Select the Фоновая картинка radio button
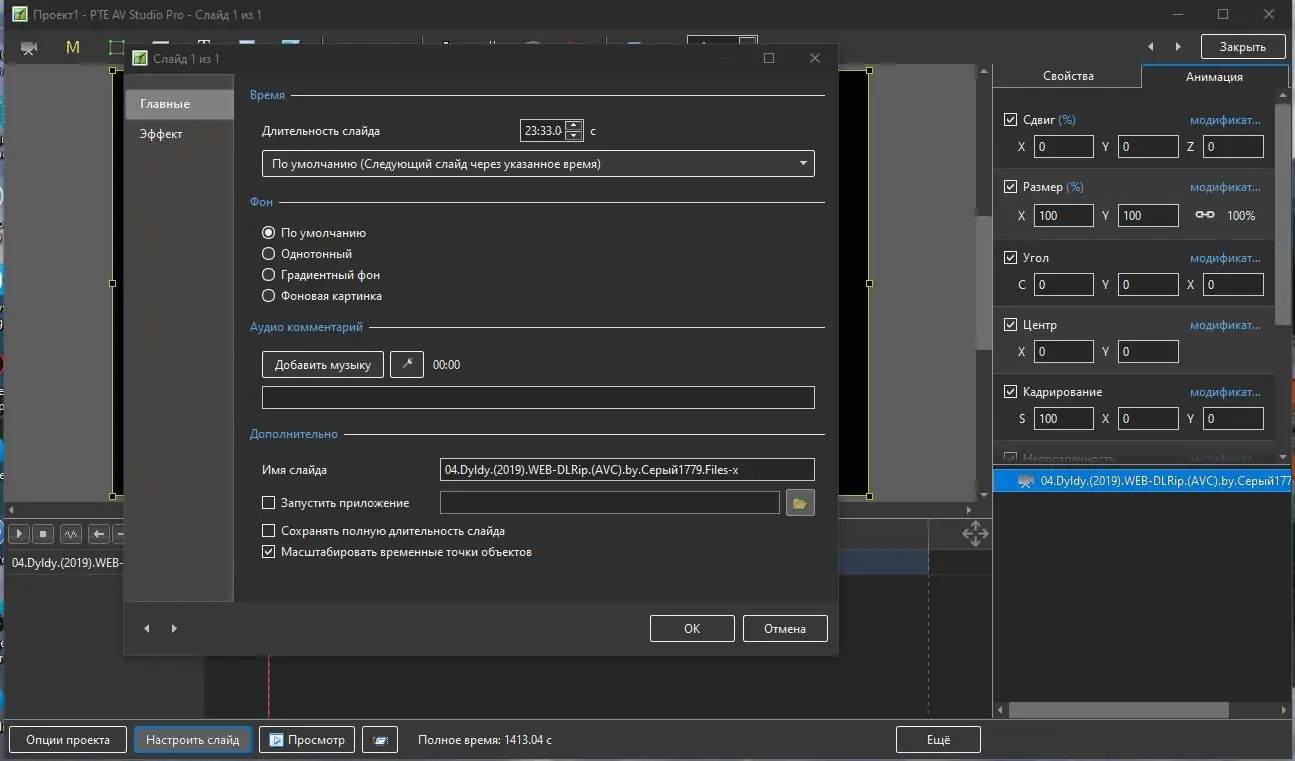The height and width of the screenshot is (761, 1295). coord(268,295)
